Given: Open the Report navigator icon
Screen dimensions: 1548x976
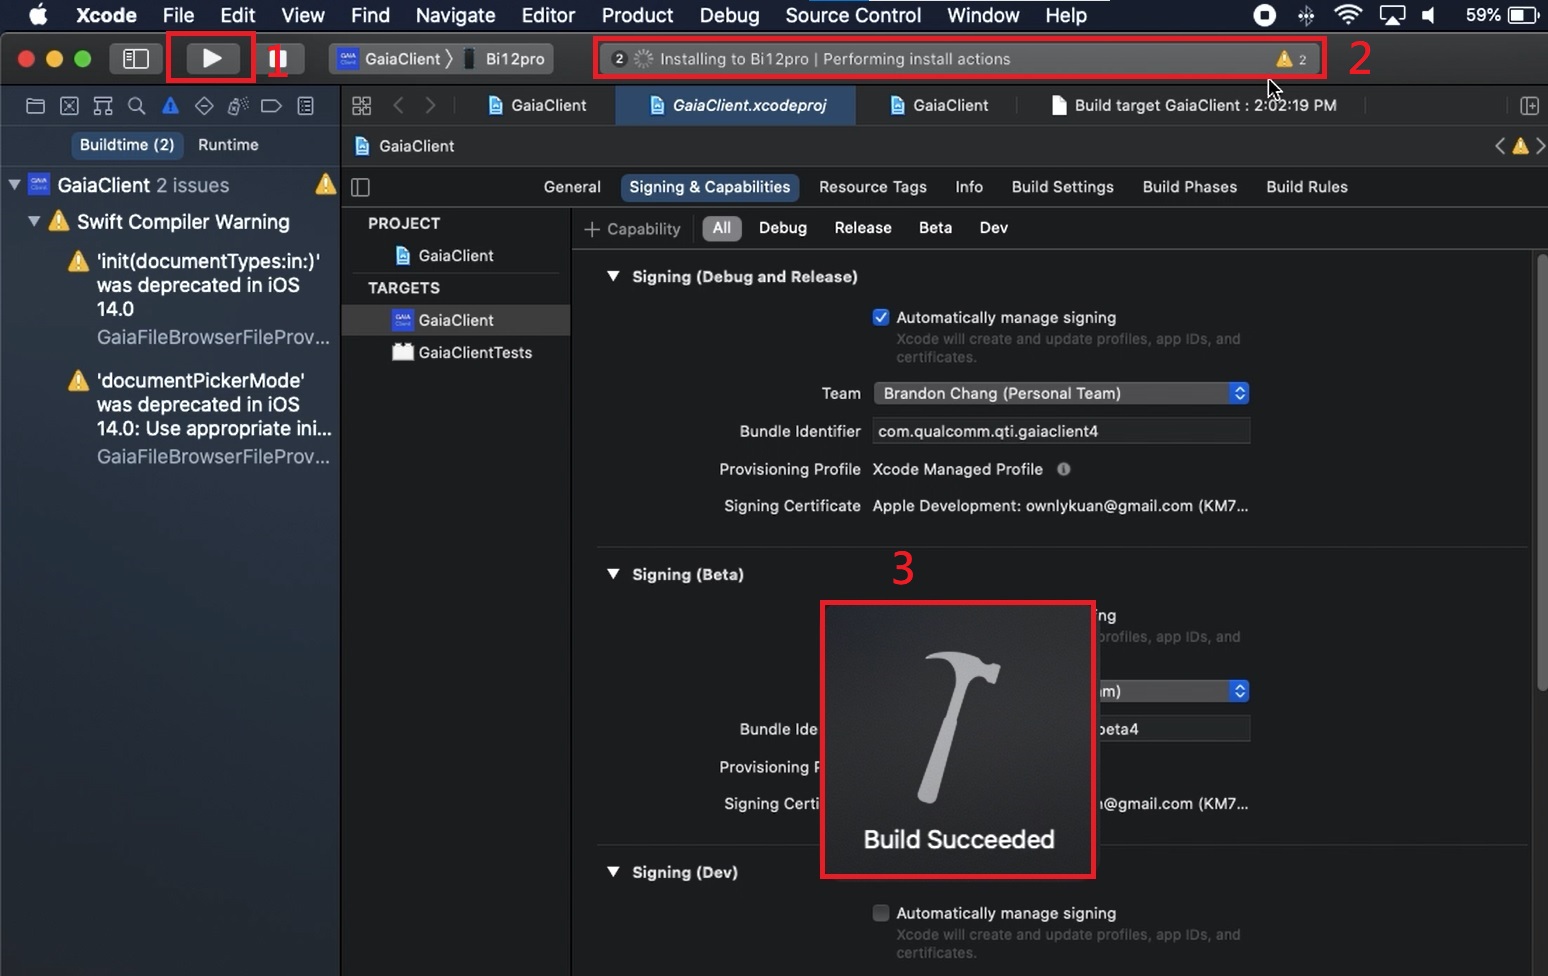Looking at the screenshot, I should (306, 105).
